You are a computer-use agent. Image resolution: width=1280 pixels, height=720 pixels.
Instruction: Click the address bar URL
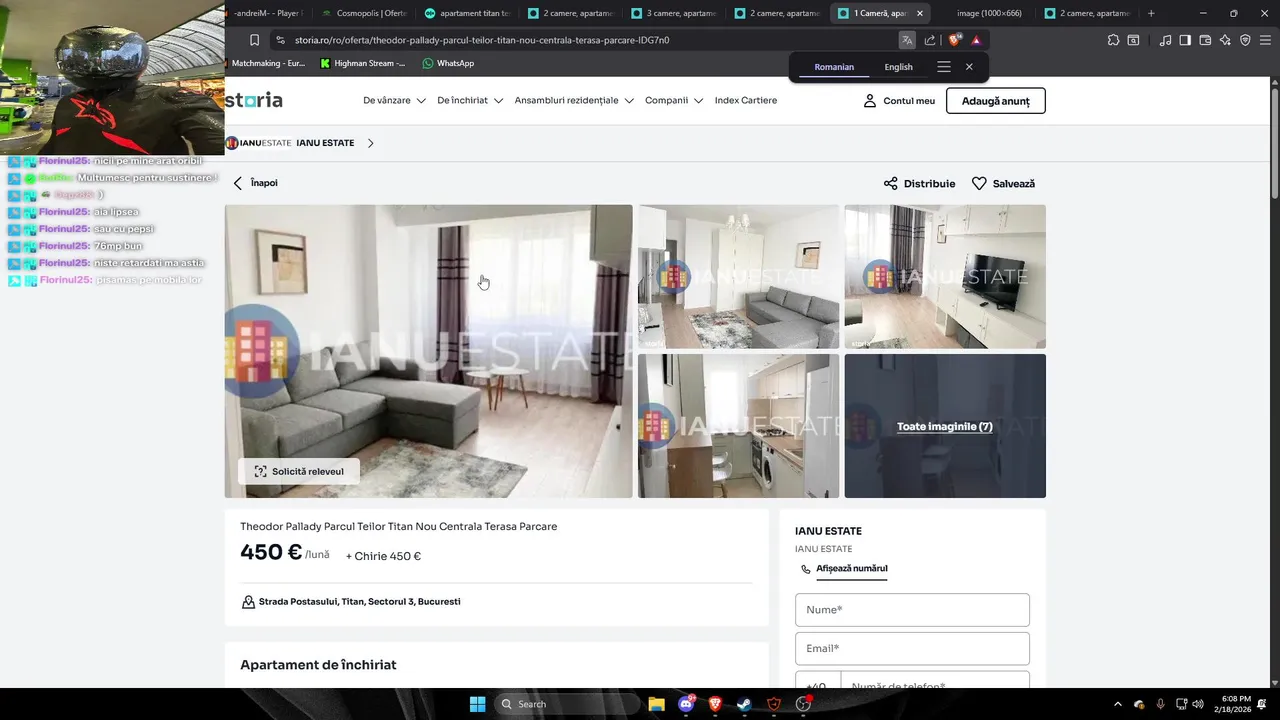tap(482, 40)
